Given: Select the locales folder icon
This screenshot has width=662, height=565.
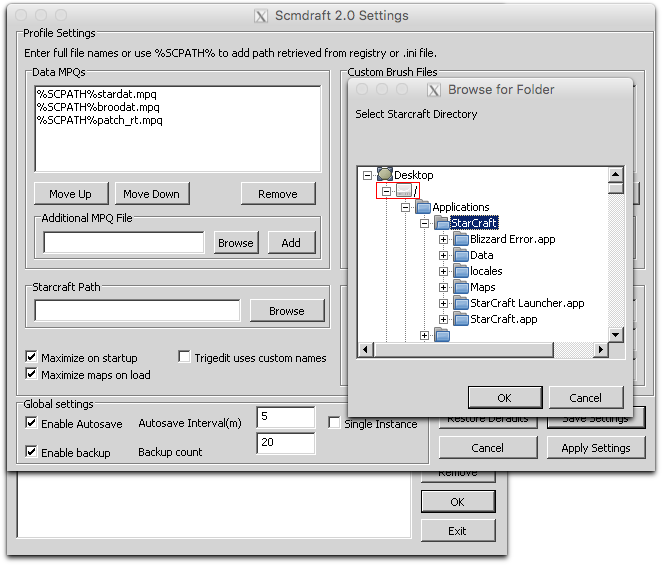Looking at the screenshot, I should pos(460,271).
